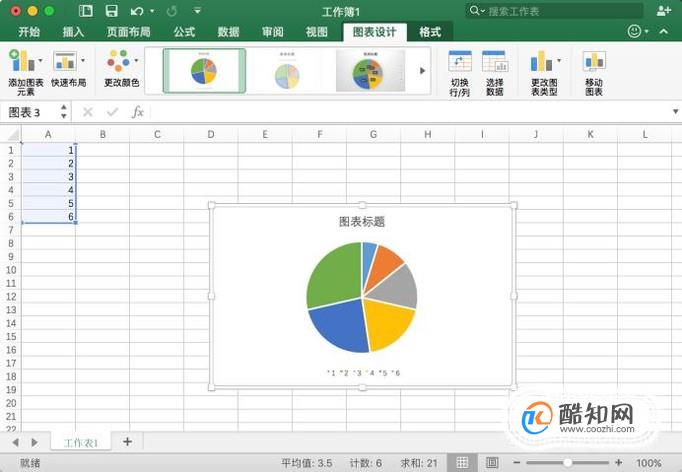Click the name box showing 图表 3
This screenshot has width=682, height=472.
tap(30, 112)
